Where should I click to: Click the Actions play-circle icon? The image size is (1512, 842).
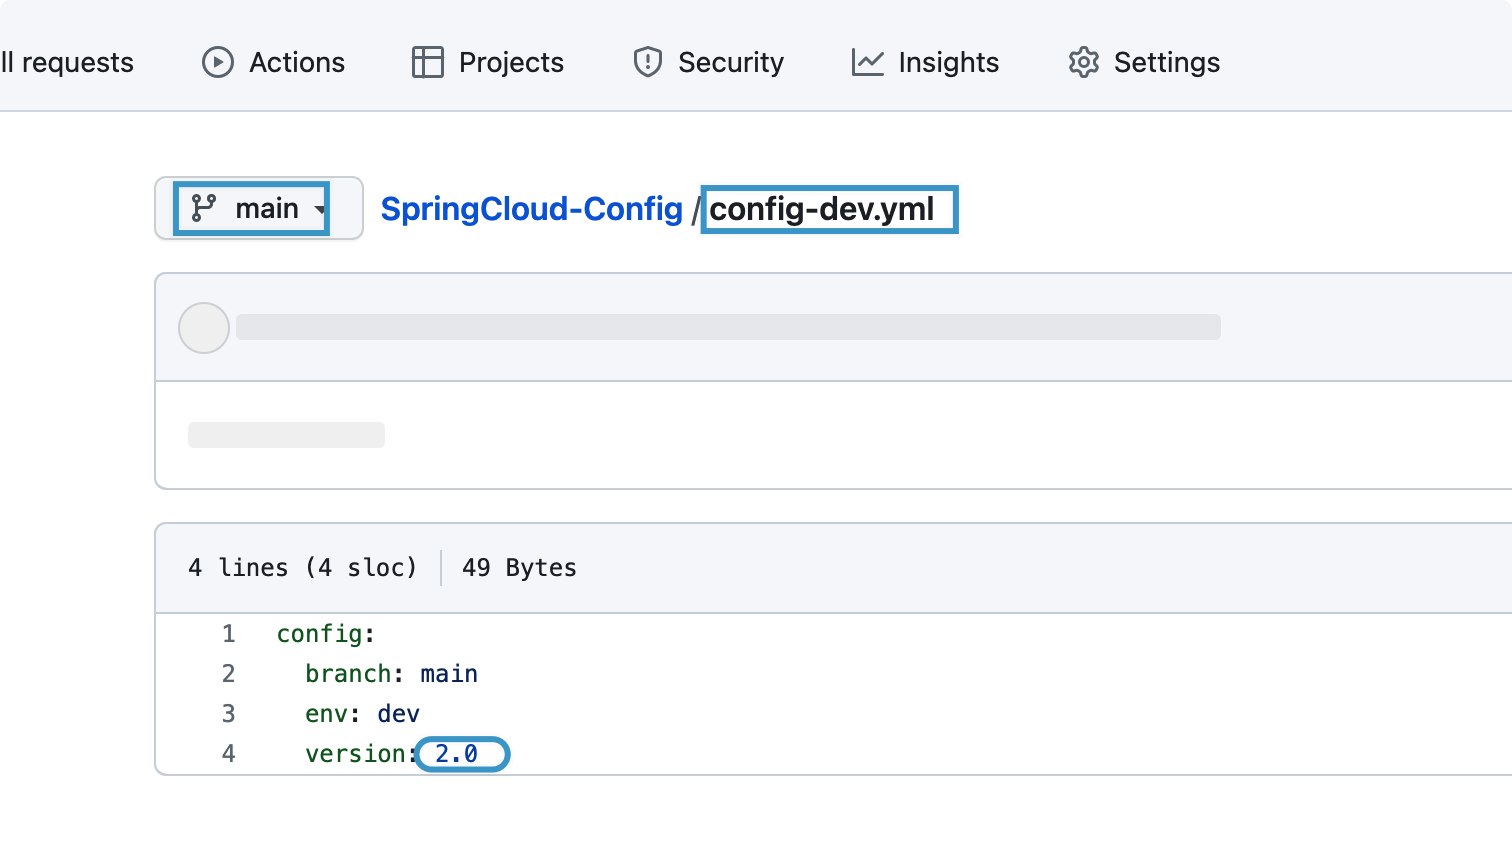218,62
